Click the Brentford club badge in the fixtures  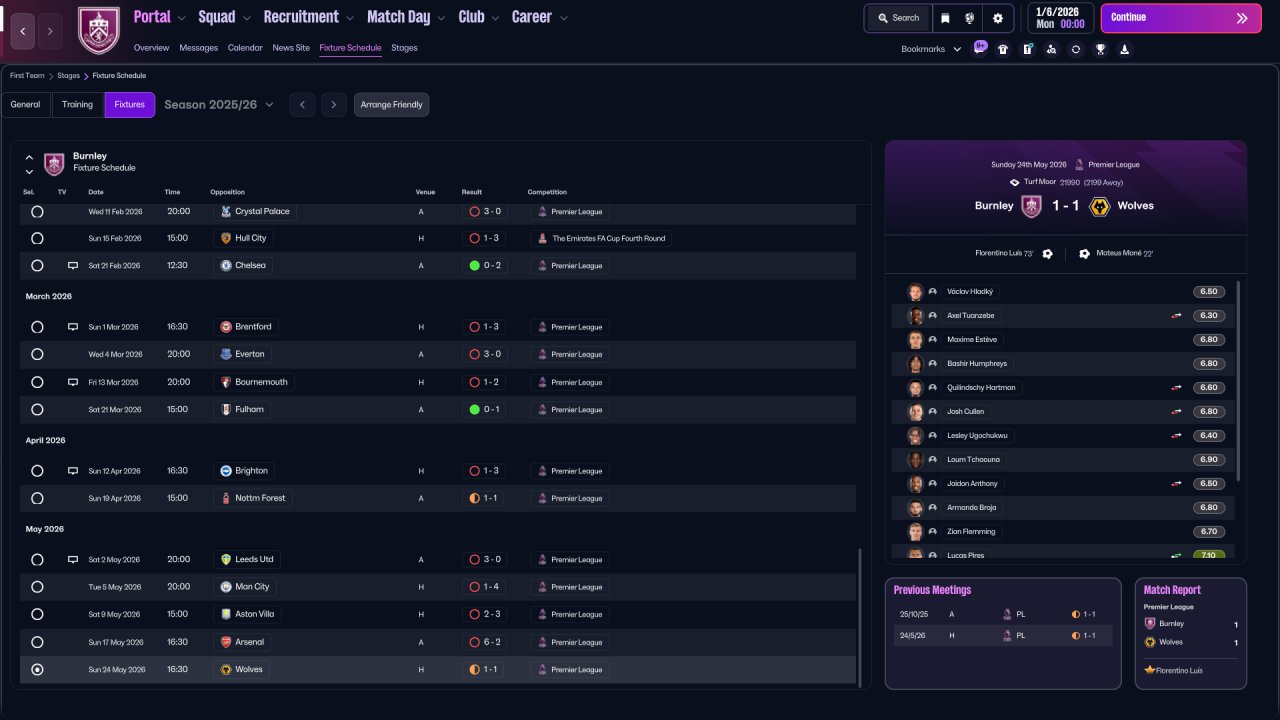click(226, 327)
